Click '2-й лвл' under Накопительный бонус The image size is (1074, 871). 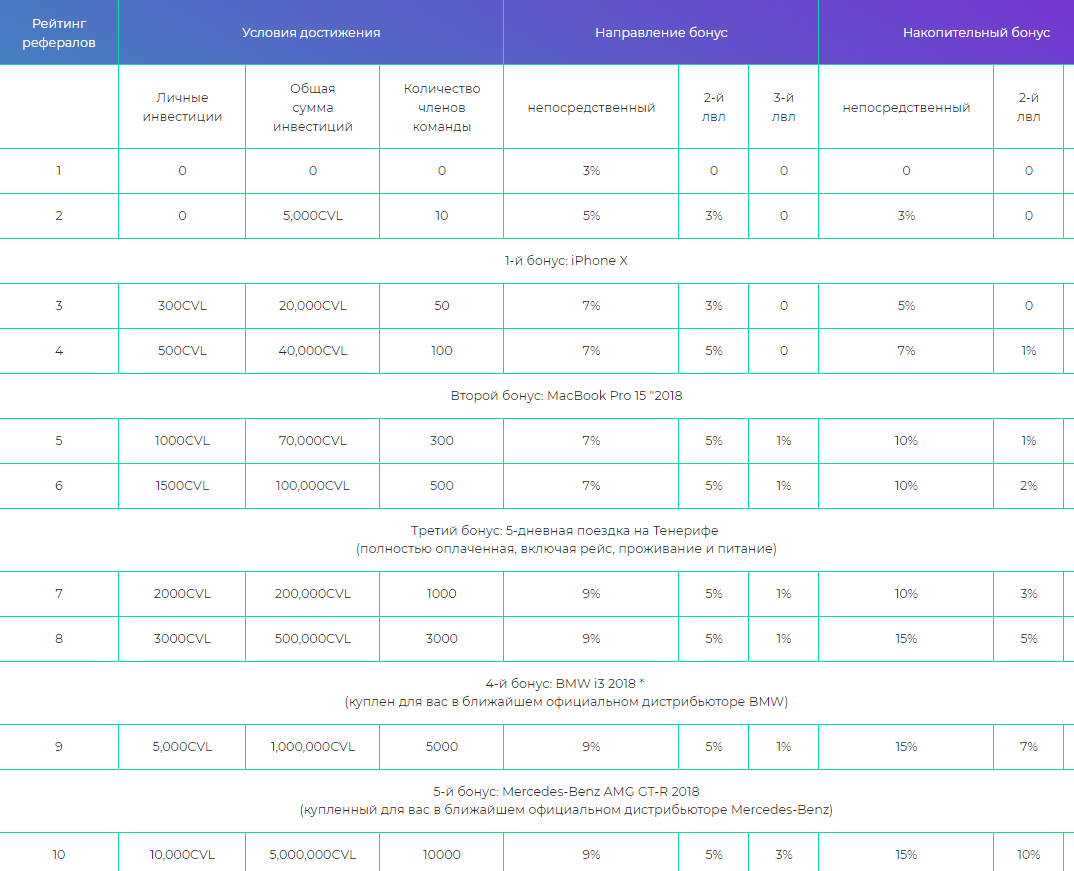point(1028,107)
